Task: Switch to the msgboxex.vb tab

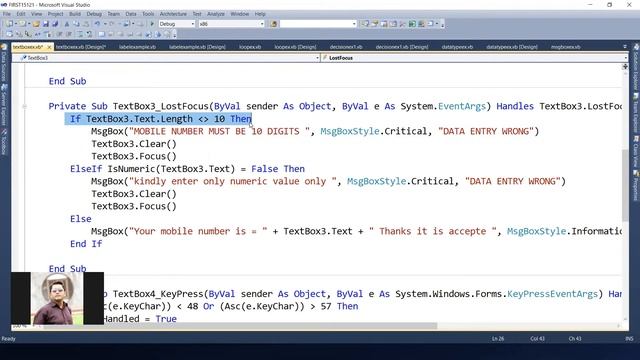Action: (x=565, y=47)
